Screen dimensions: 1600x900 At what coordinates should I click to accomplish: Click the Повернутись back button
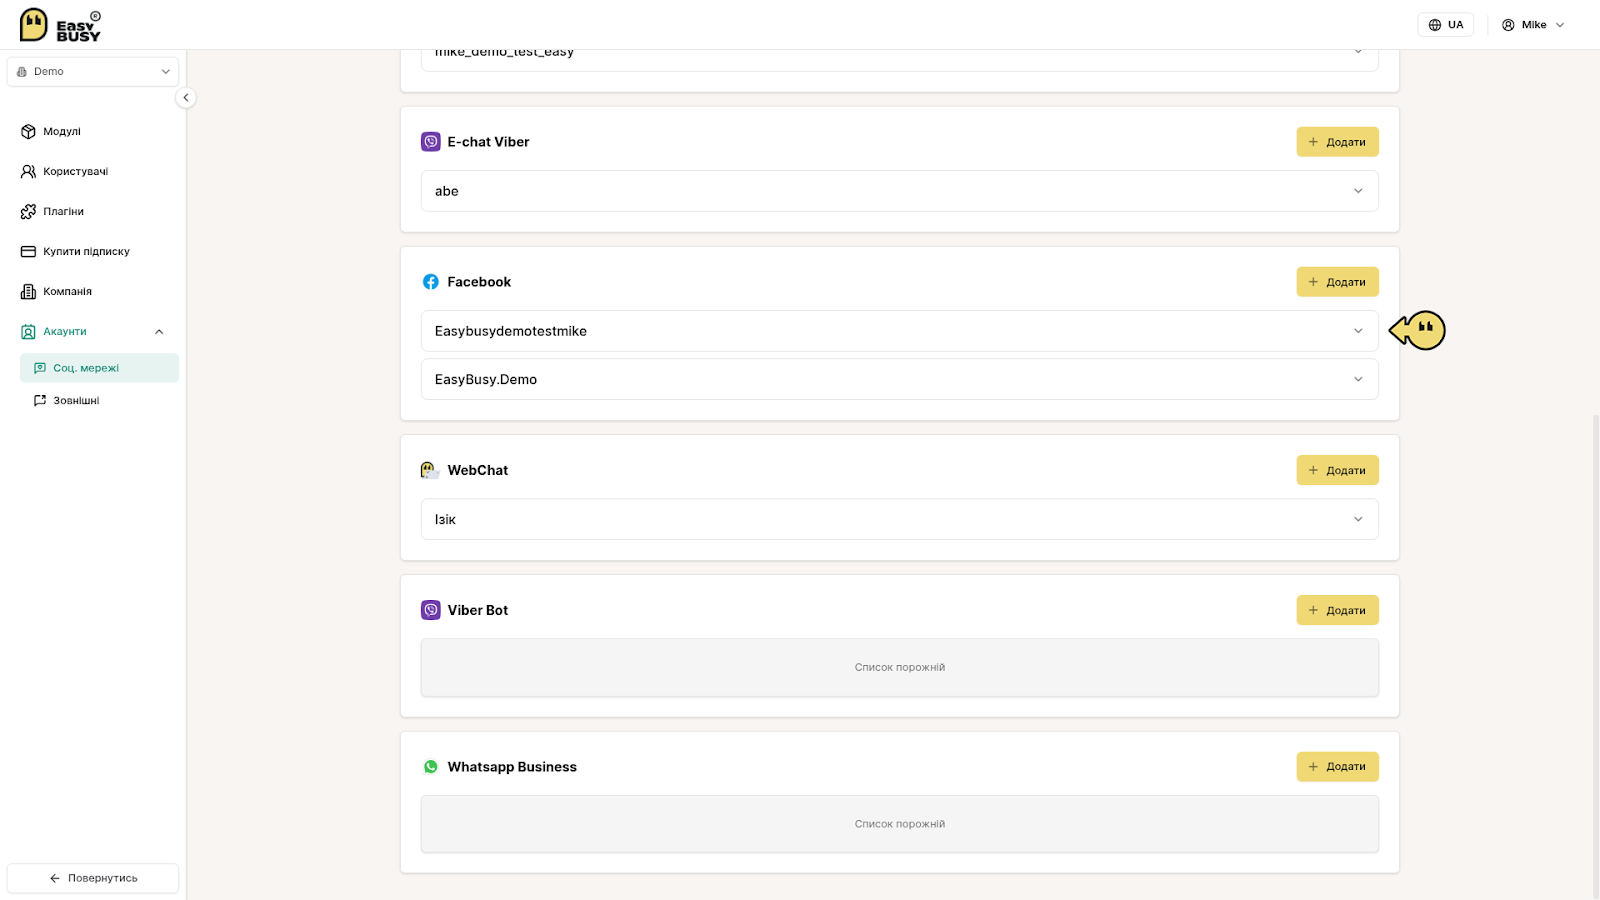93,878
